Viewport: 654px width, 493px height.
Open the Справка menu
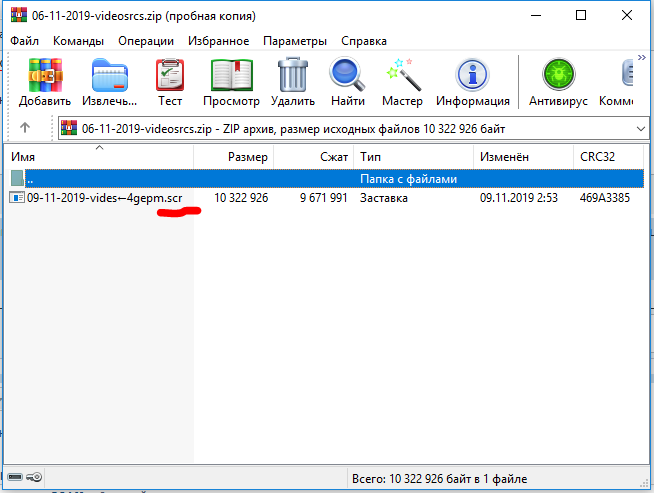pyautogui.click(x=364, y=41)
